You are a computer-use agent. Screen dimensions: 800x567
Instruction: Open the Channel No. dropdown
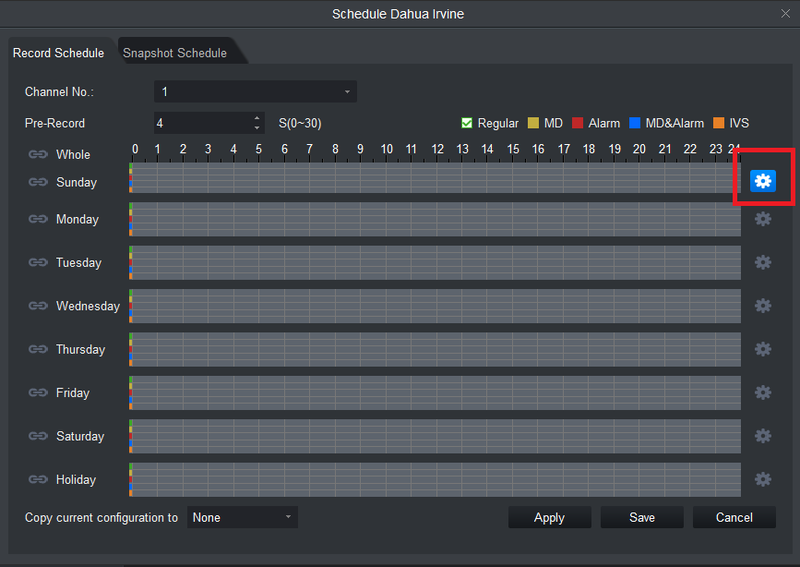click(255, 92)
